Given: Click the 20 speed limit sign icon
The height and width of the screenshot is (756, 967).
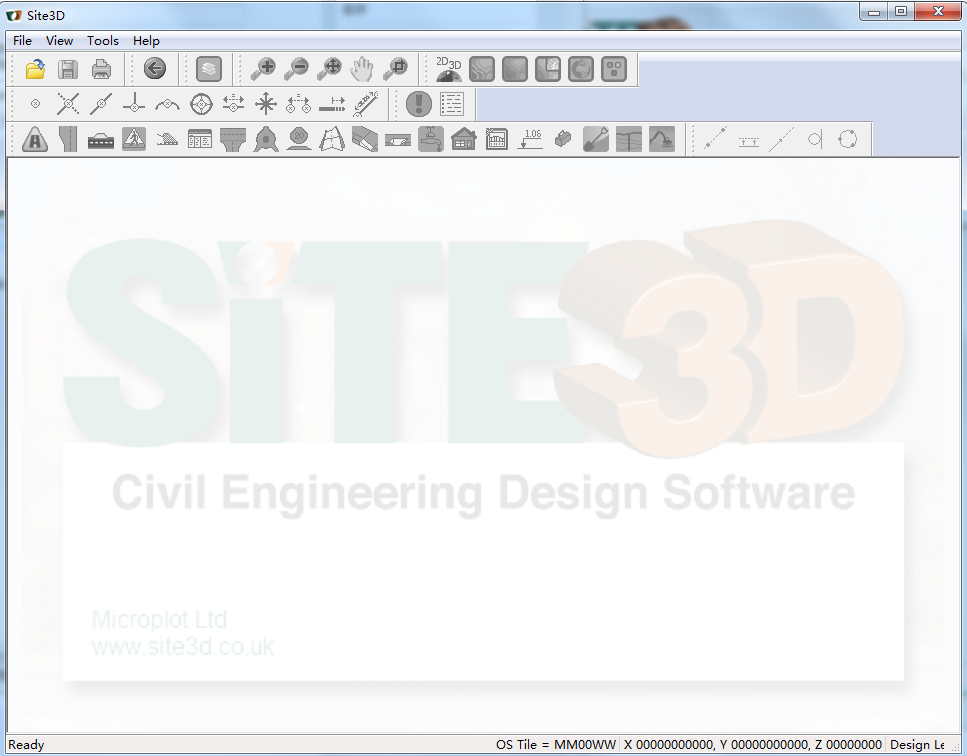Looking at the screenshot, I should click(x=299, y=139).
